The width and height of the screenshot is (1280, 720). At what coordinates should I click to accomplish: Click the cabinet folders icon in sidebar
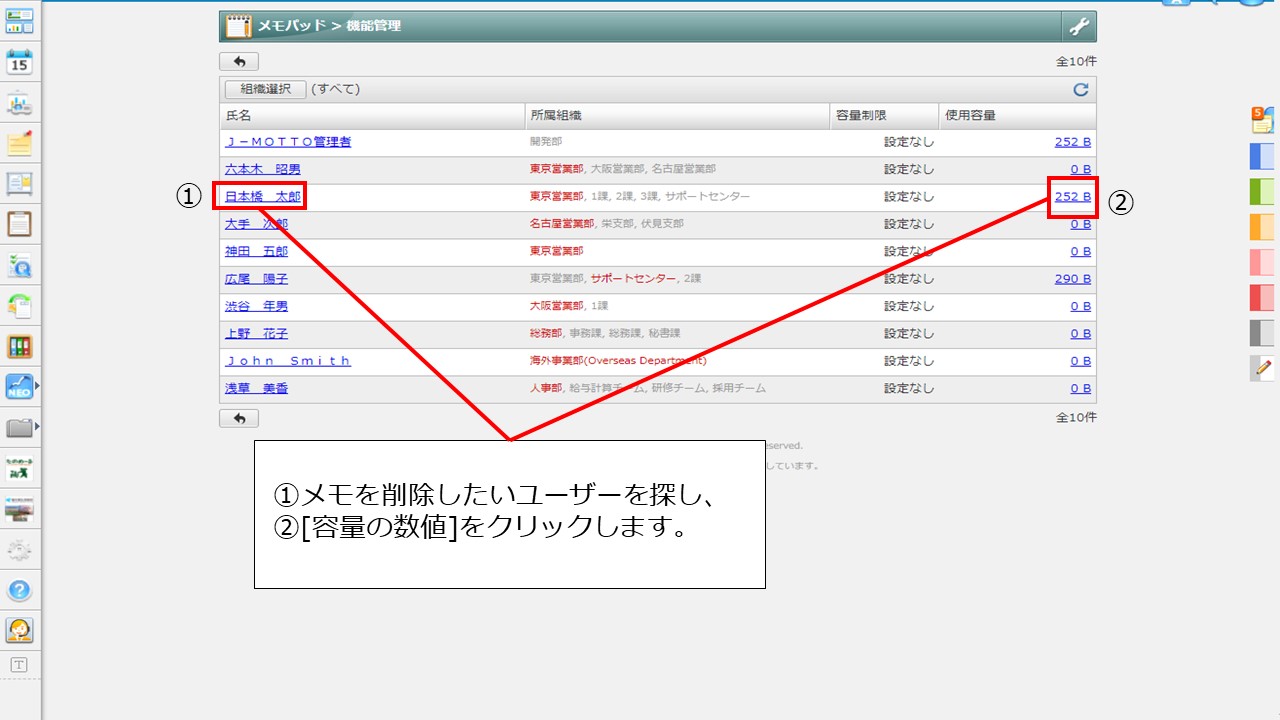click(20, 347)
